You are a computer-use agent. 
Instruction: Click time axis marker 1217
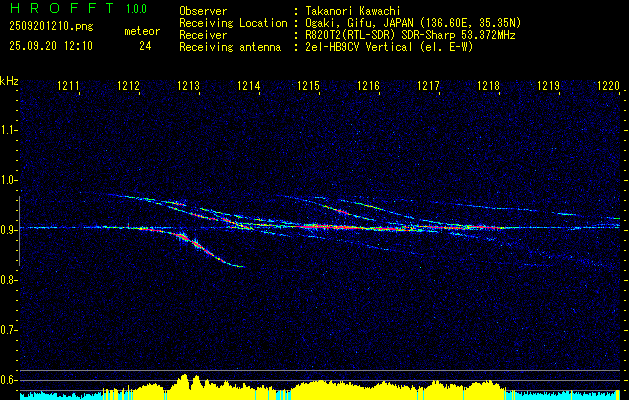(428, 85)
